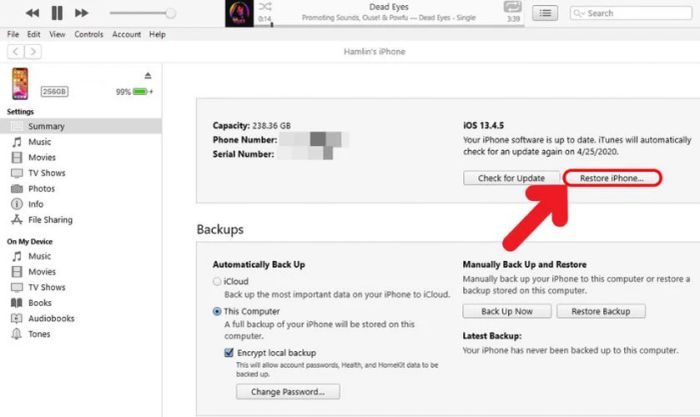The width and height of the screenshot is (700, 417).
Task: Click the Serial Number label
Action: point(243,154)
